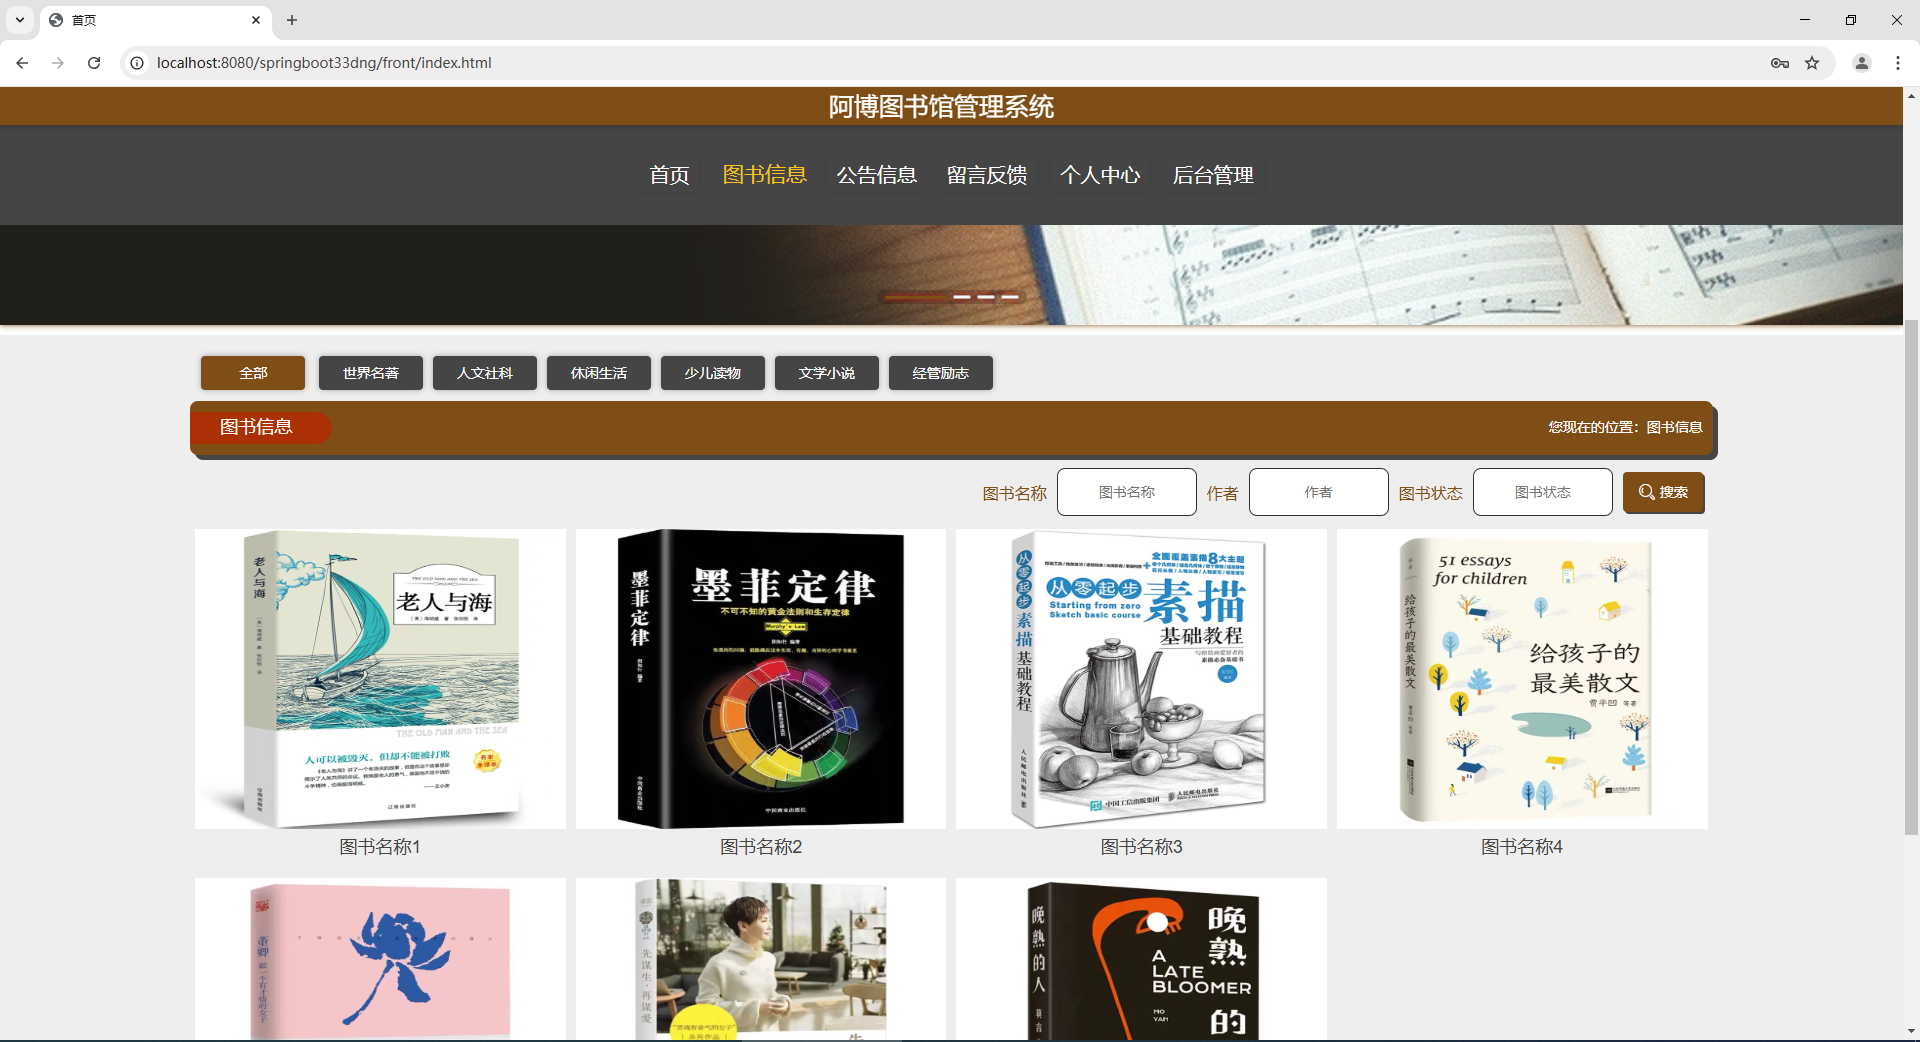
Task: Close the 首页 browser tab
Action: coord(256,20)
